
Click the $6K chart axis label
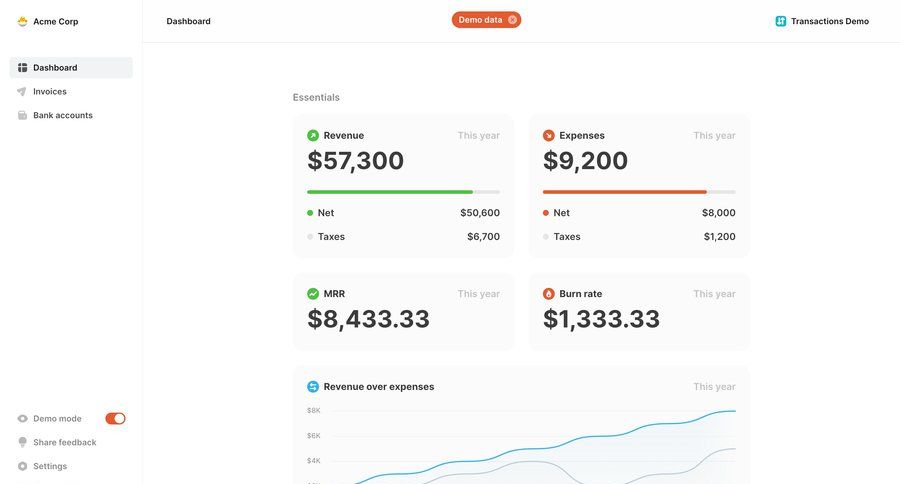click(314, 436)
